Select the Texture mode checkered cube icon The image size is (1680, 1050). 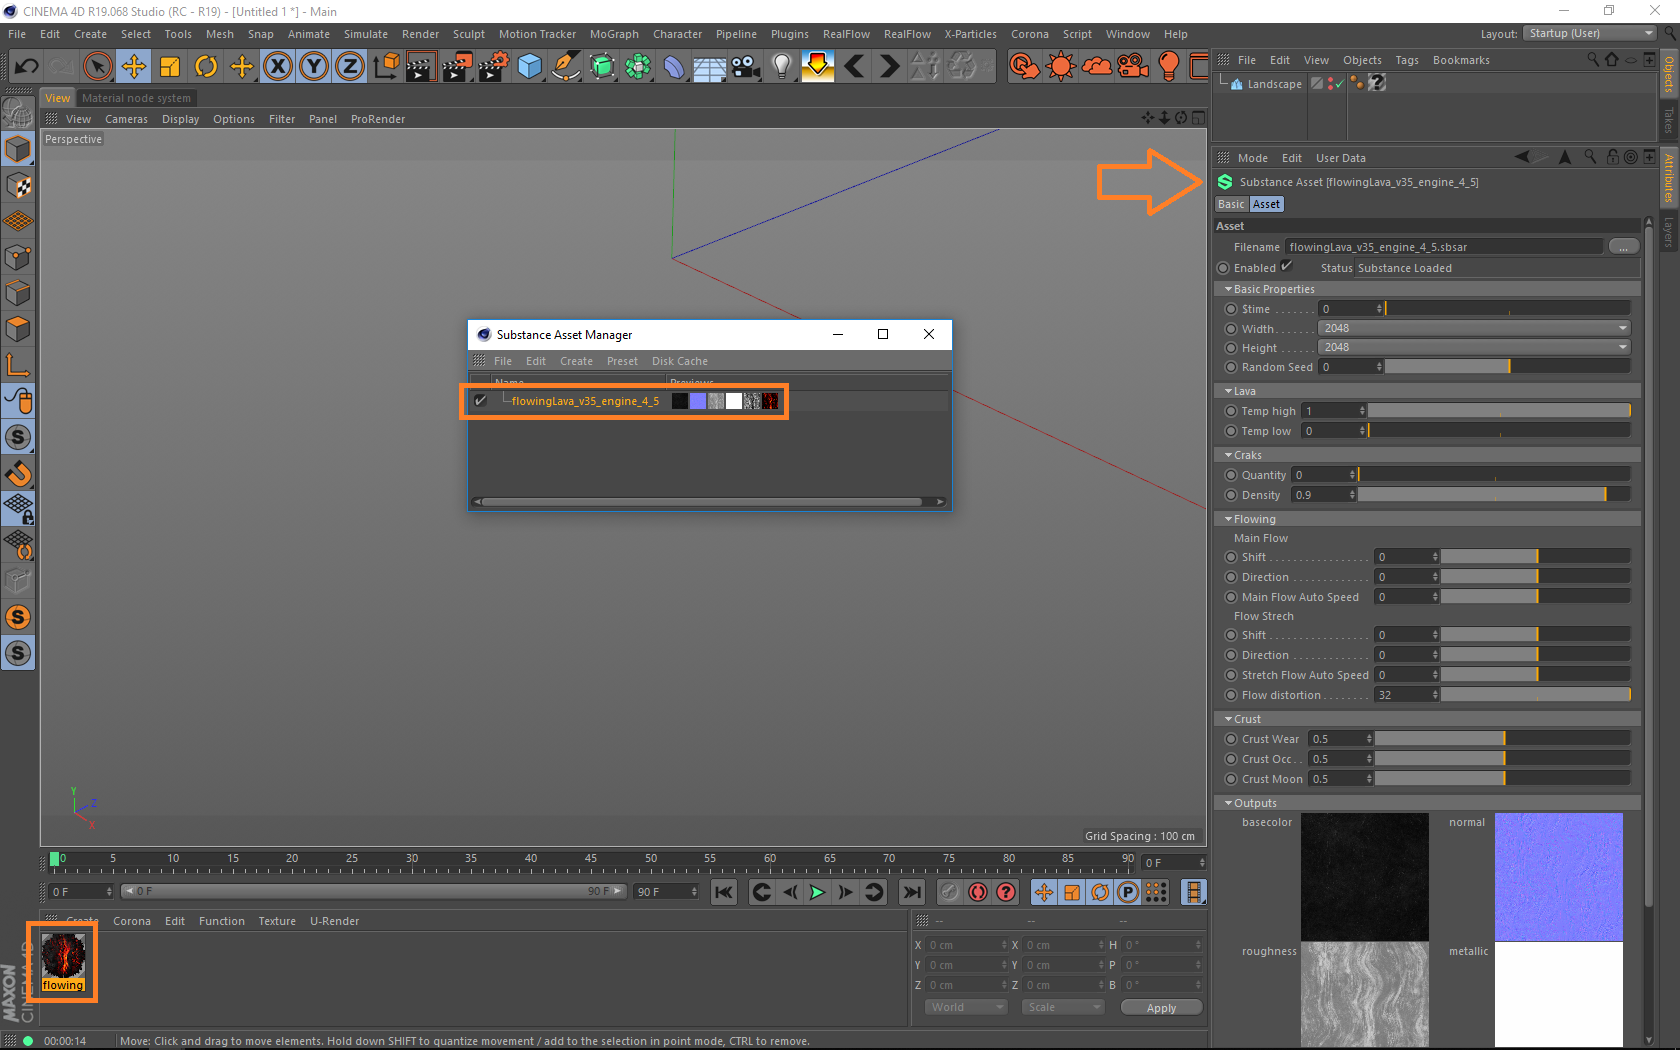[18, 186]
